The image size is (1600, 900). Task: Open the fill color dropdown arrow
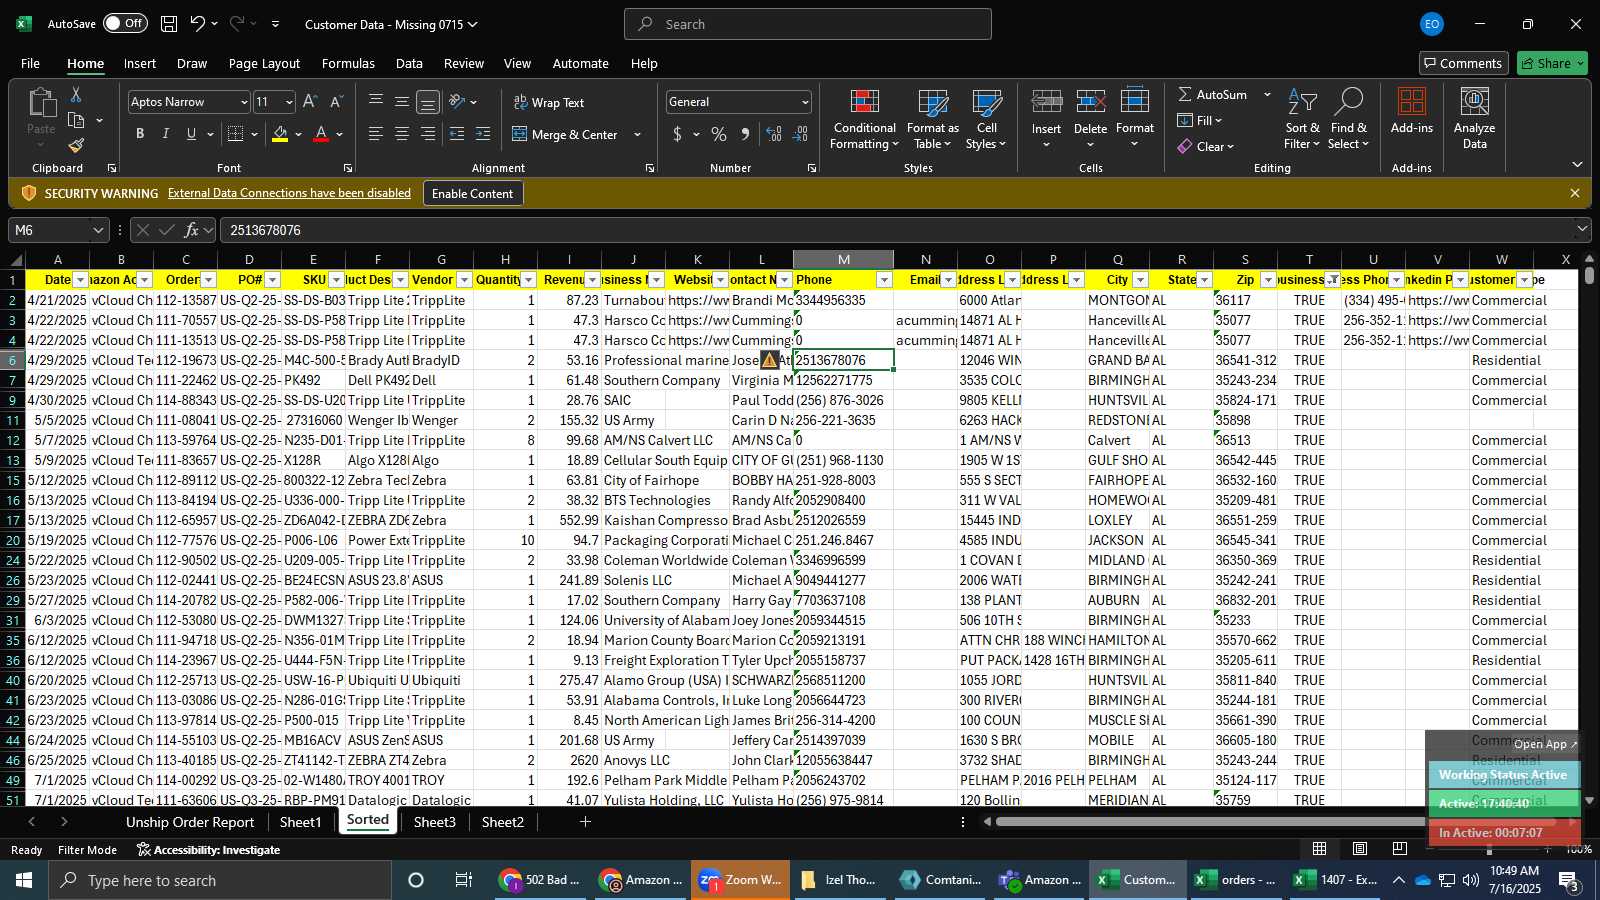298,134
